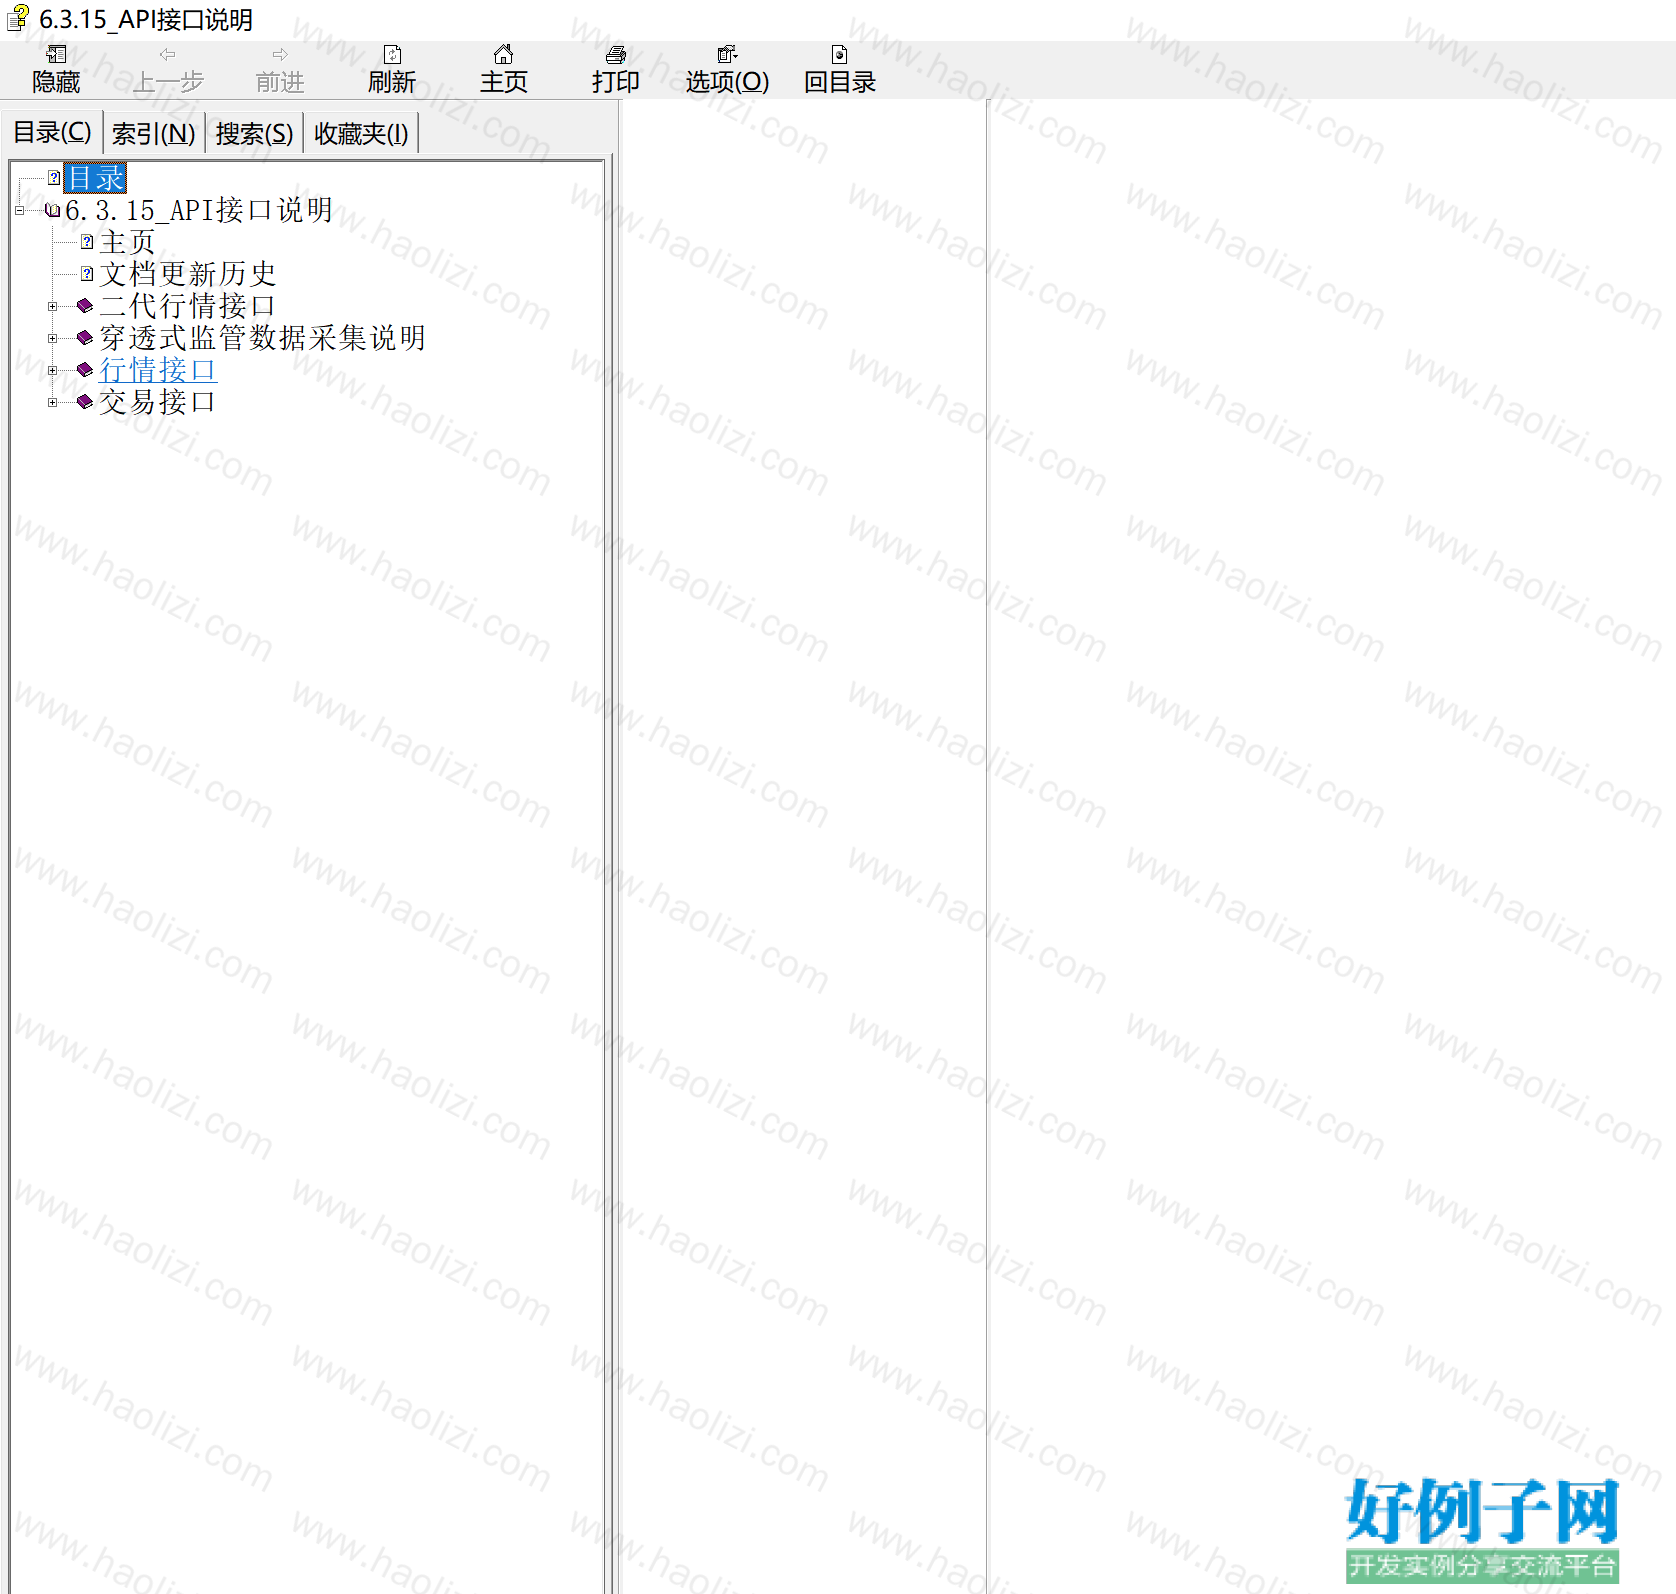
Task: Expand the 穿透式监管数据采集说明 node
Action: pyautogui.click(x=52, y=339)
